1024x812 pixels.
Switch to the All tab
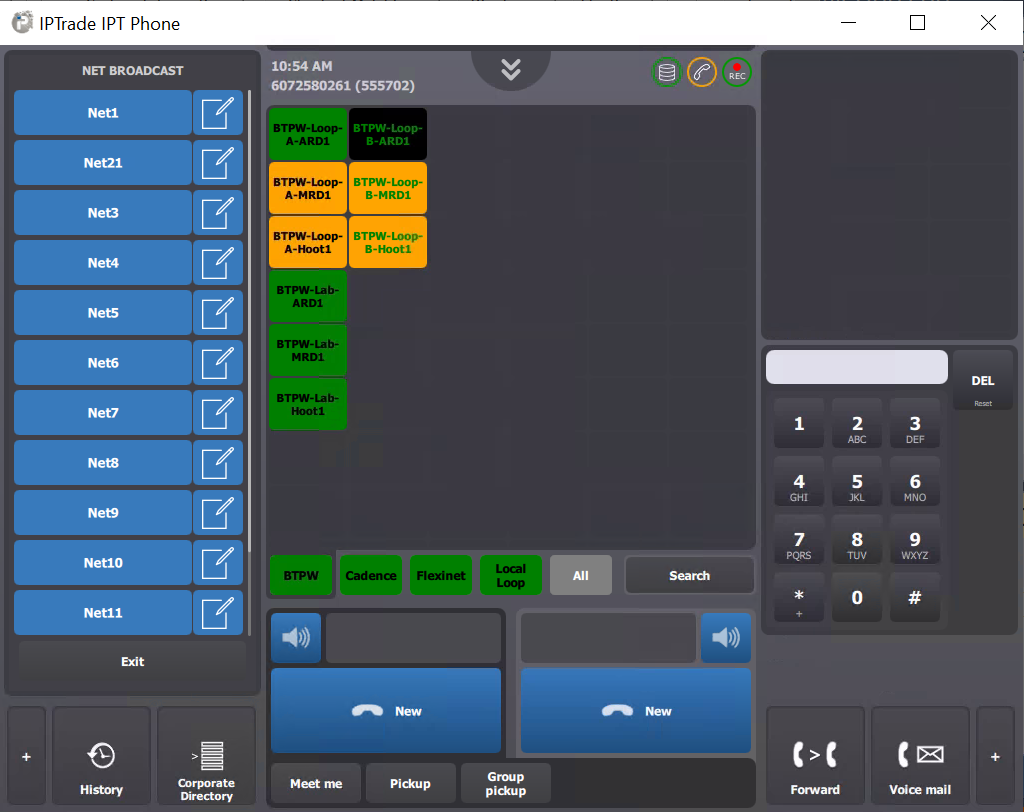point(581,576)
